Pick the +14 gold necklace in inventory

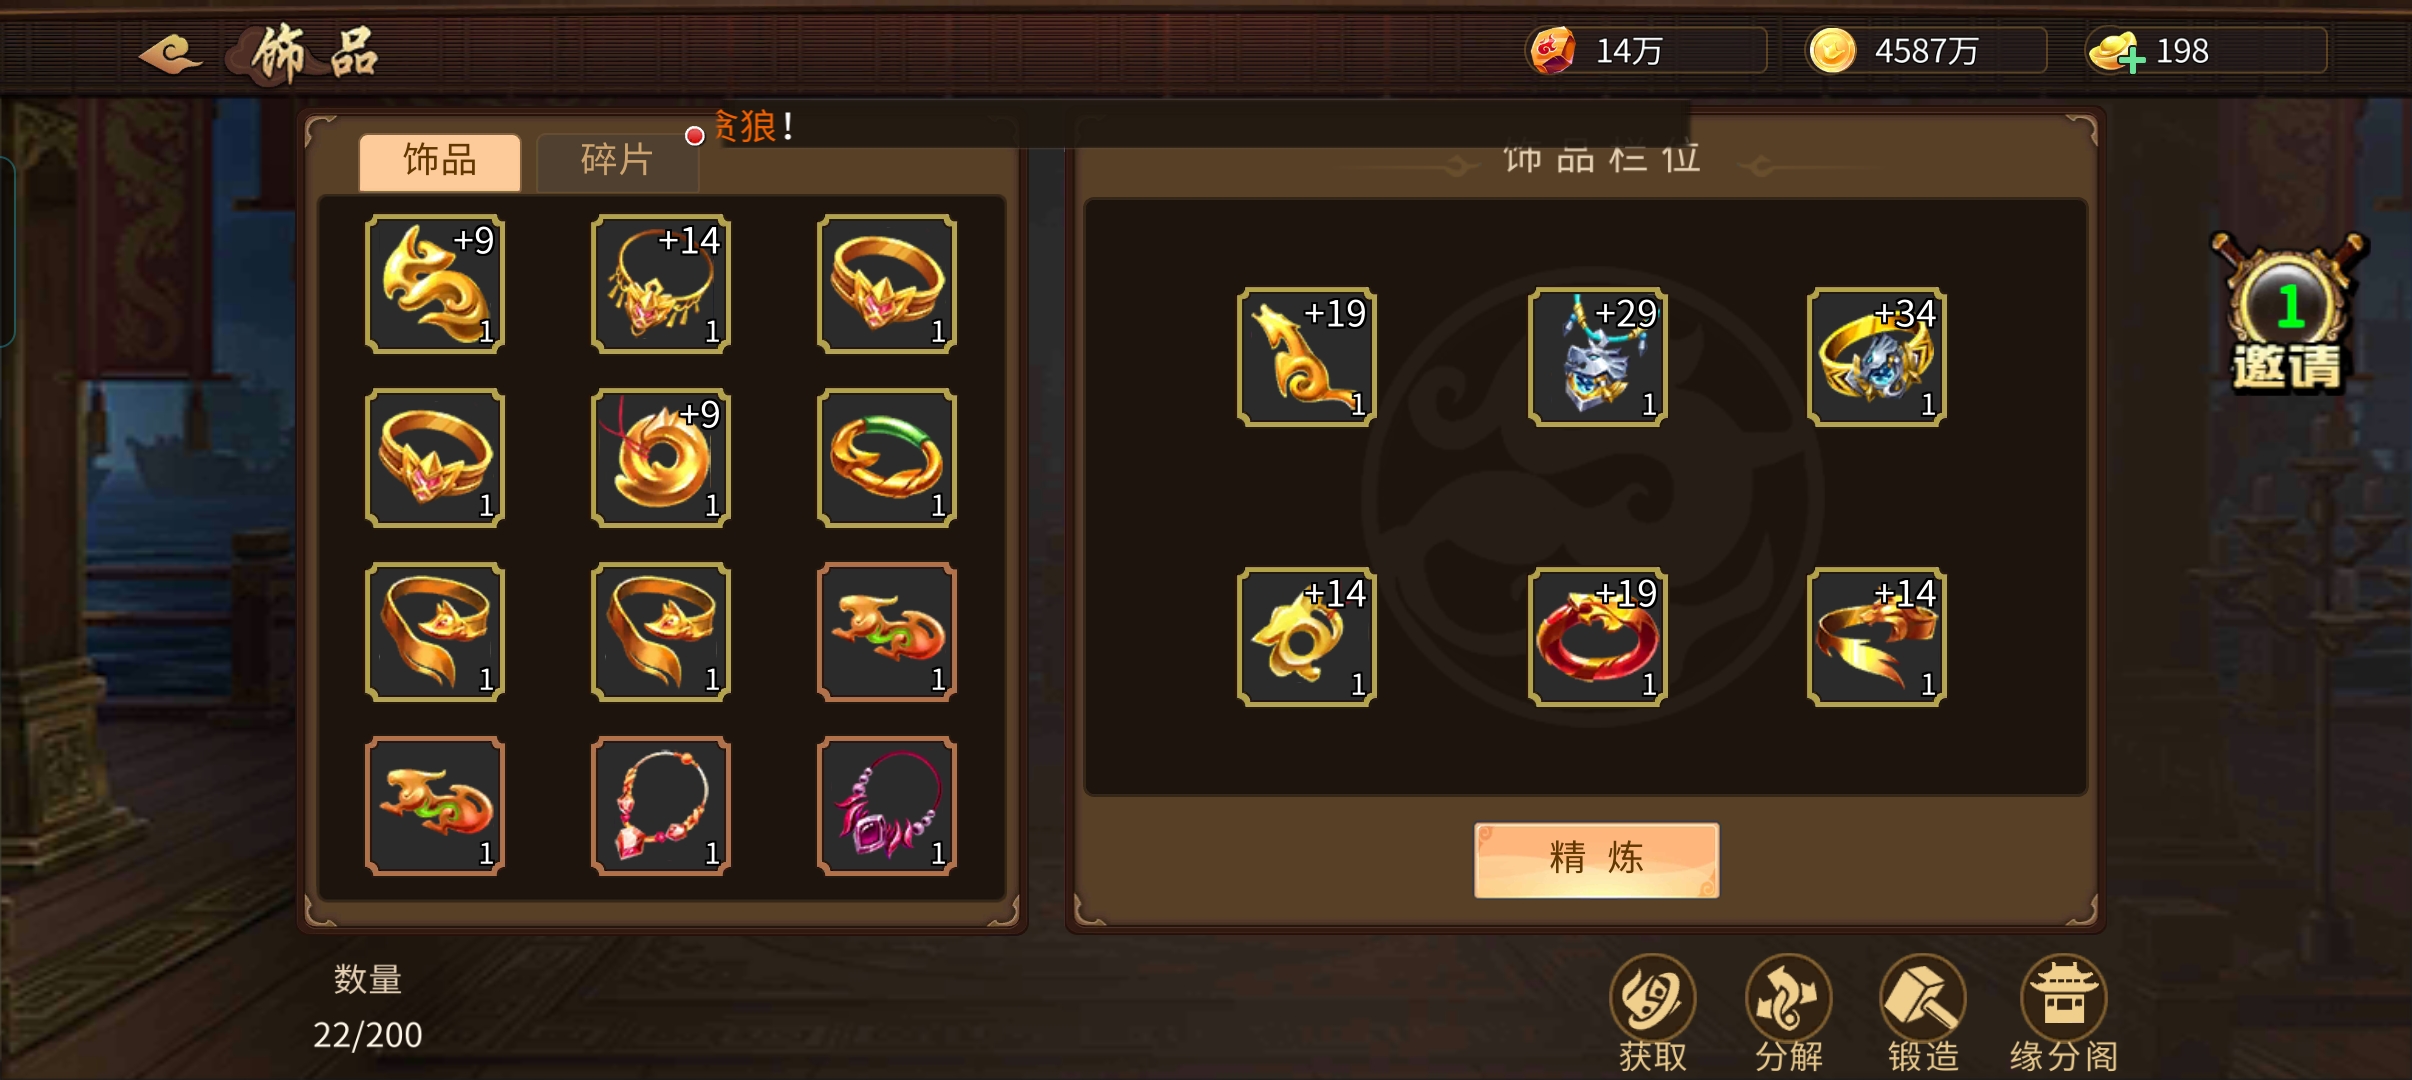[x=661, y=284]
